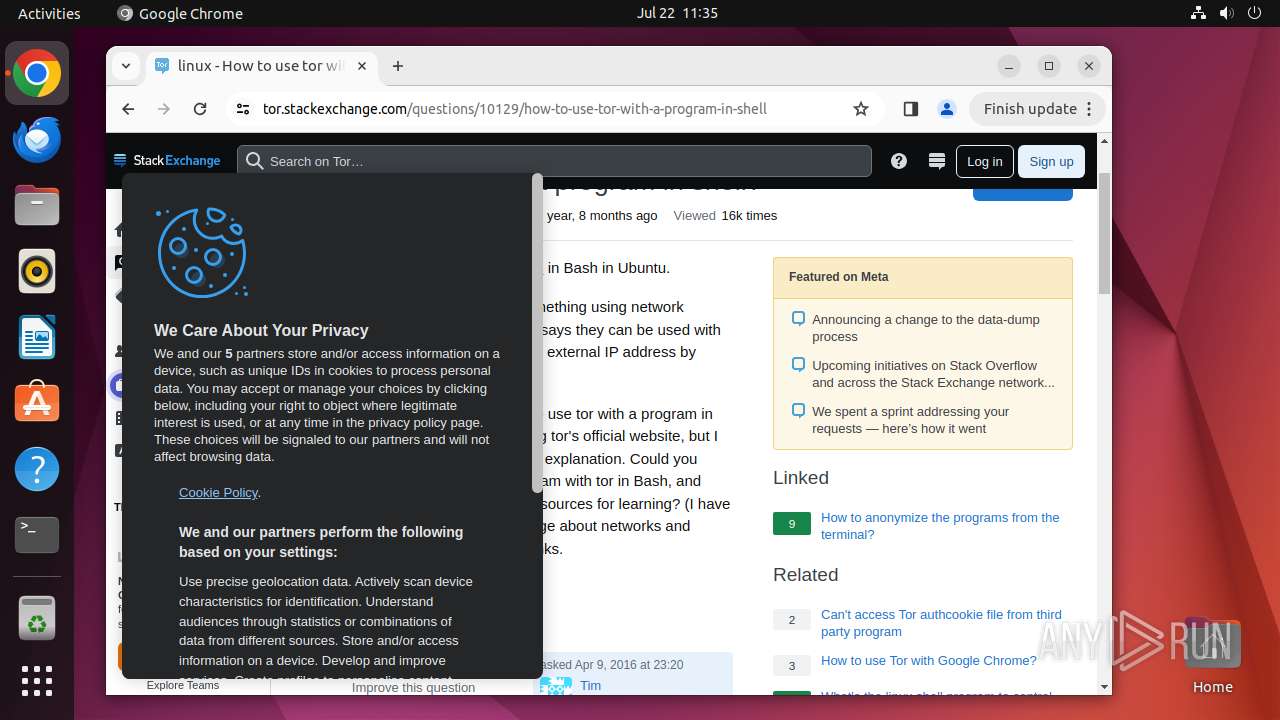Open the volume tray icon
This screenshot has height=720, width=1280.
click(1226, 13)
